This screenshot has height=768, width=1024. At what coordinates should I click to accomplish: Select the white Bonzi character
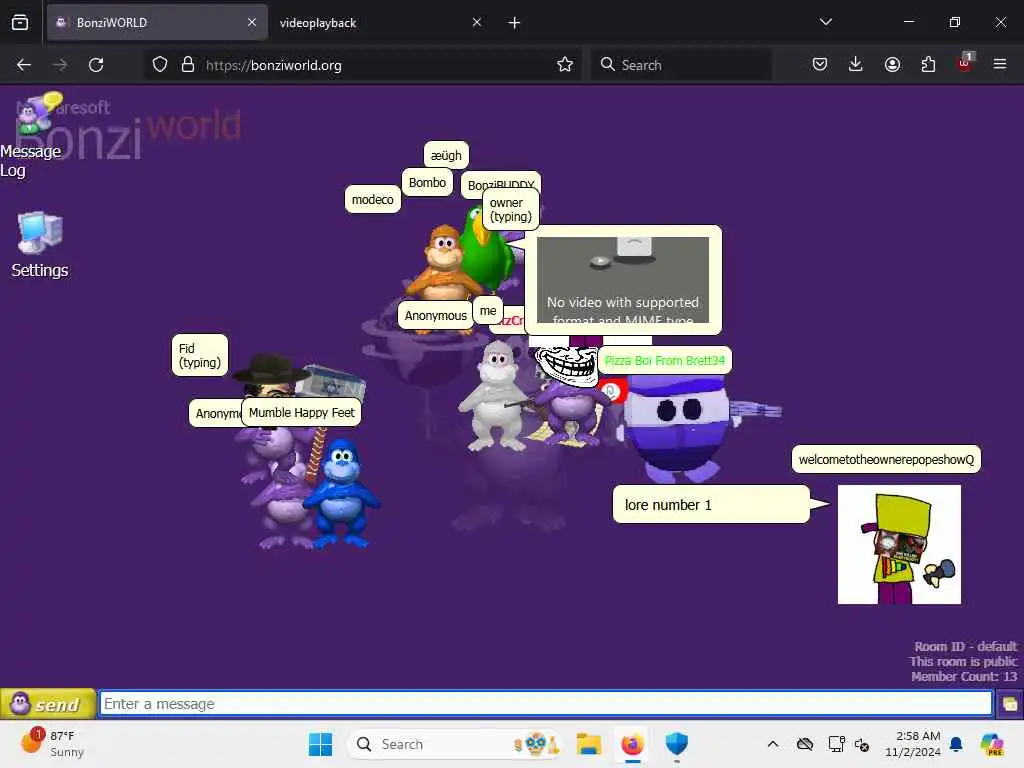click(x=496, y=397)
